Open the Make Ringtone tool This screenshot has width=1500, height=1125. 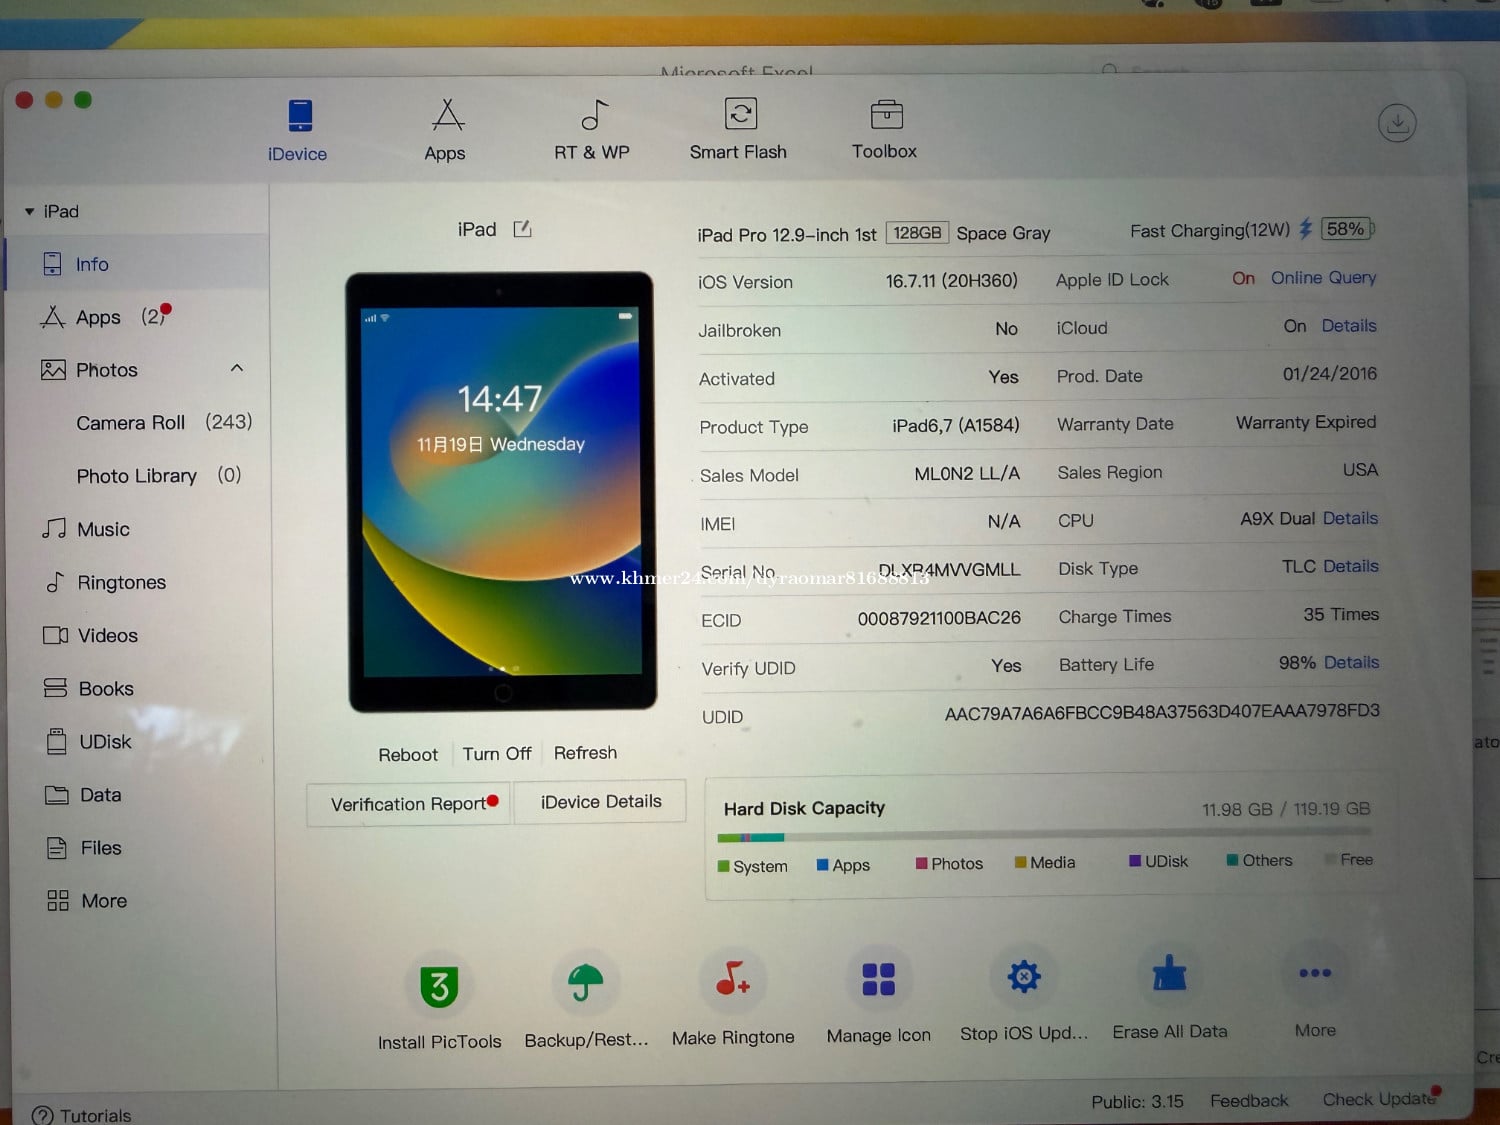732,980
